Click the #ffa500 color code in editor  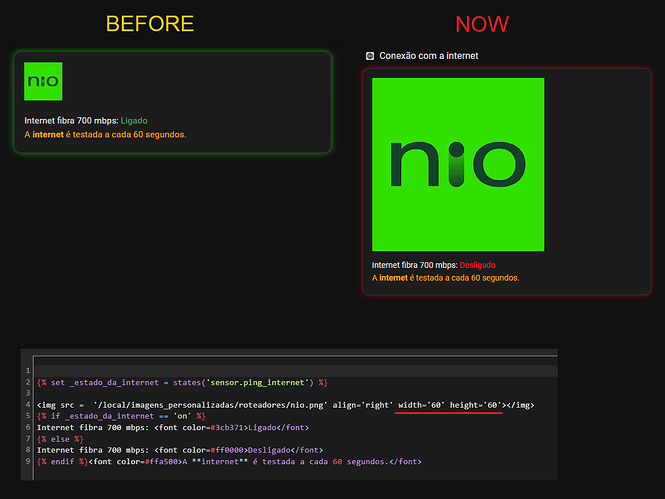coord(162,462)
